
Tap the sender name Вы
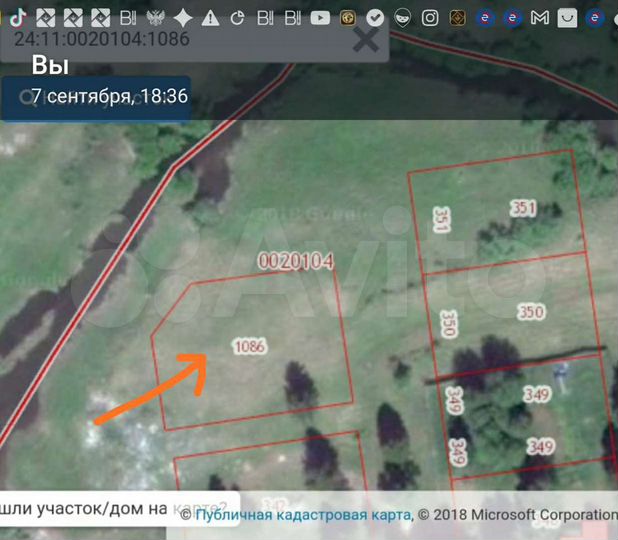pyautogui.click(x=50, y=67)
